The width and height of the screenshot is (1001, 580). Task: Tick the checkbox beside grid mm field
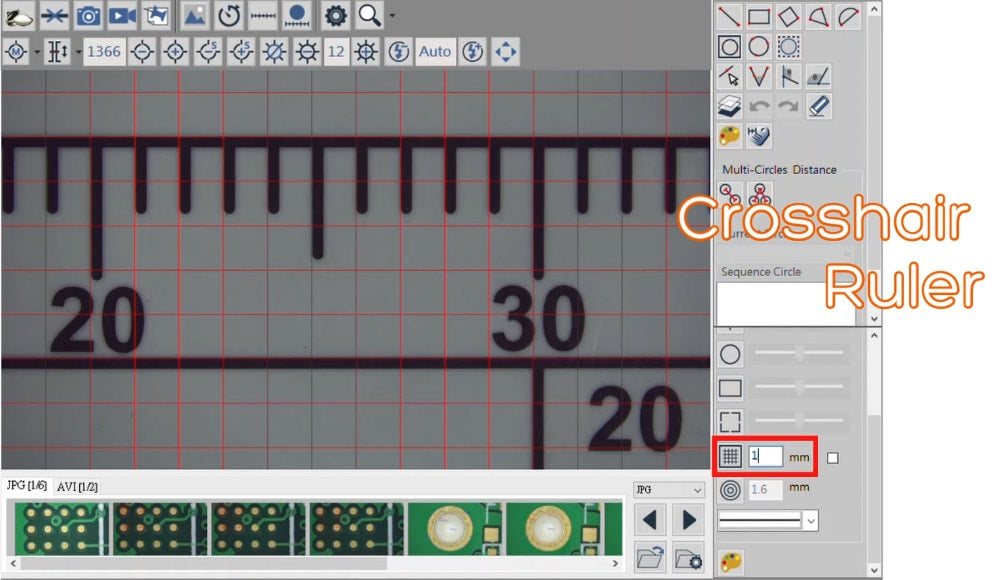tap(833, 458)
